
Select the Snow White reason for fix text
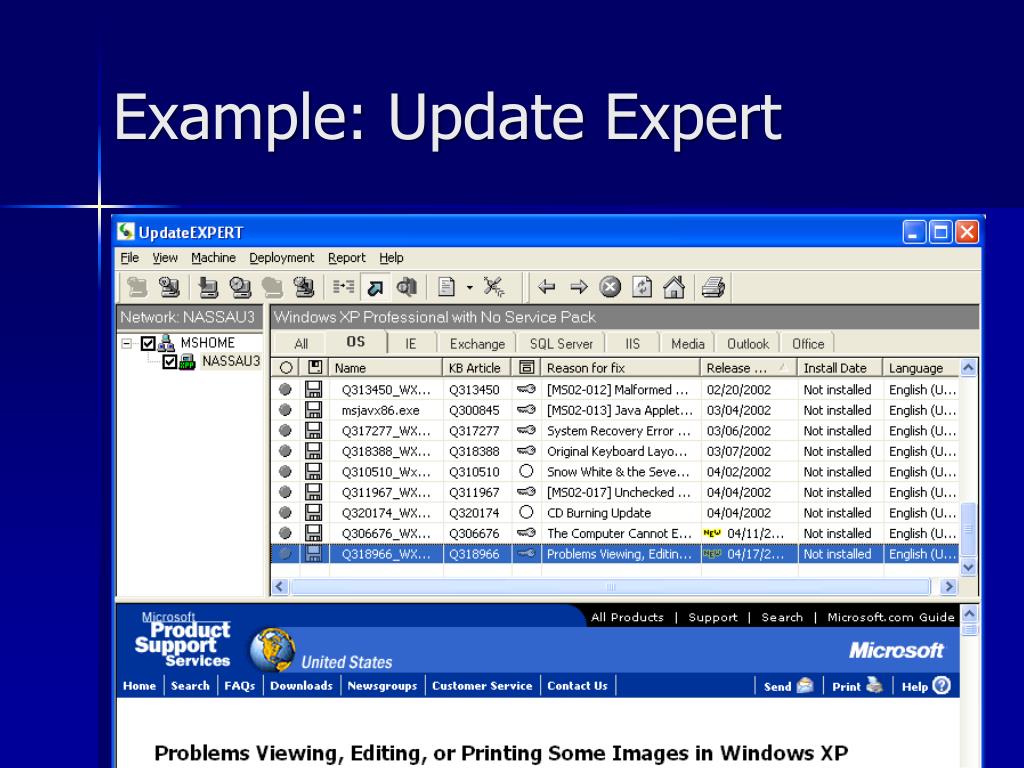pos(618,472)
